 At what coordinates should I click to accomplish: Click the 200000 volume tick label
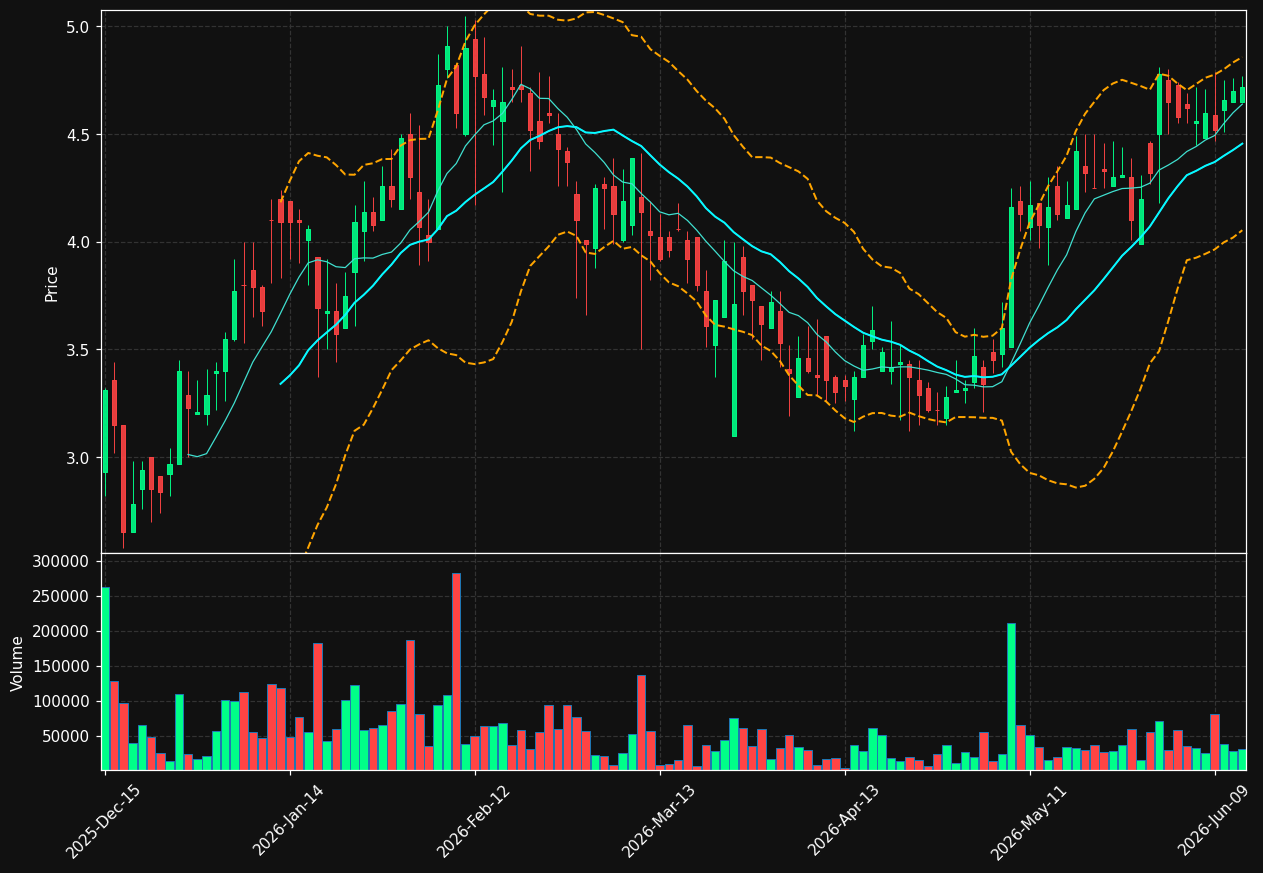coord(62,632)
